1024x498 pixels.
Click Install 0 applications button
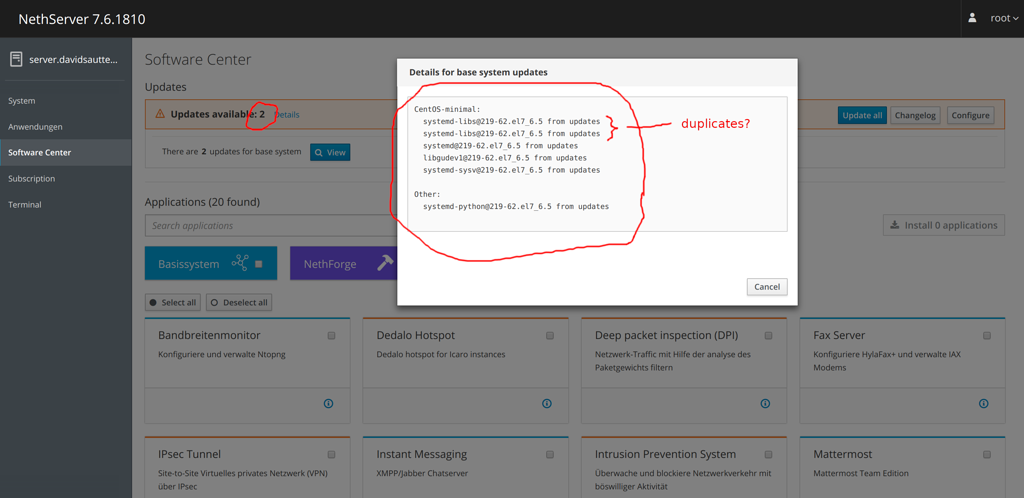[x=944, y=225]
